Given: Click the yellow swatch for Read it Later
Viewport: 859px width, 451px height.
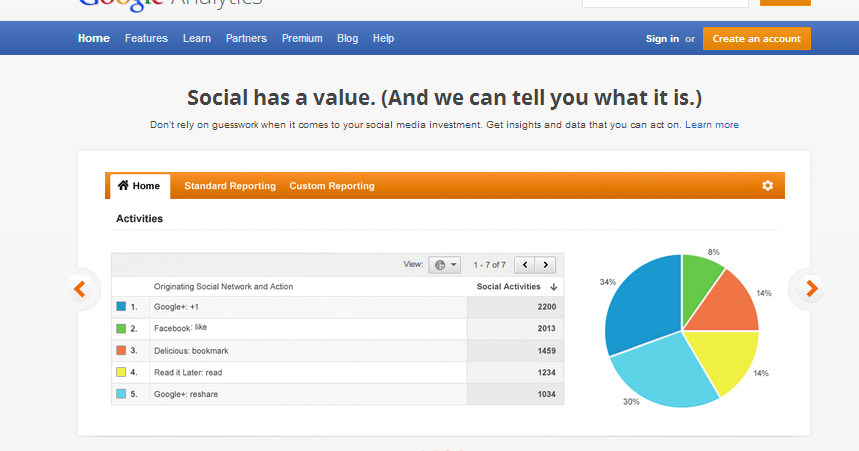Looking at the screenshot, I should [121, 372].
